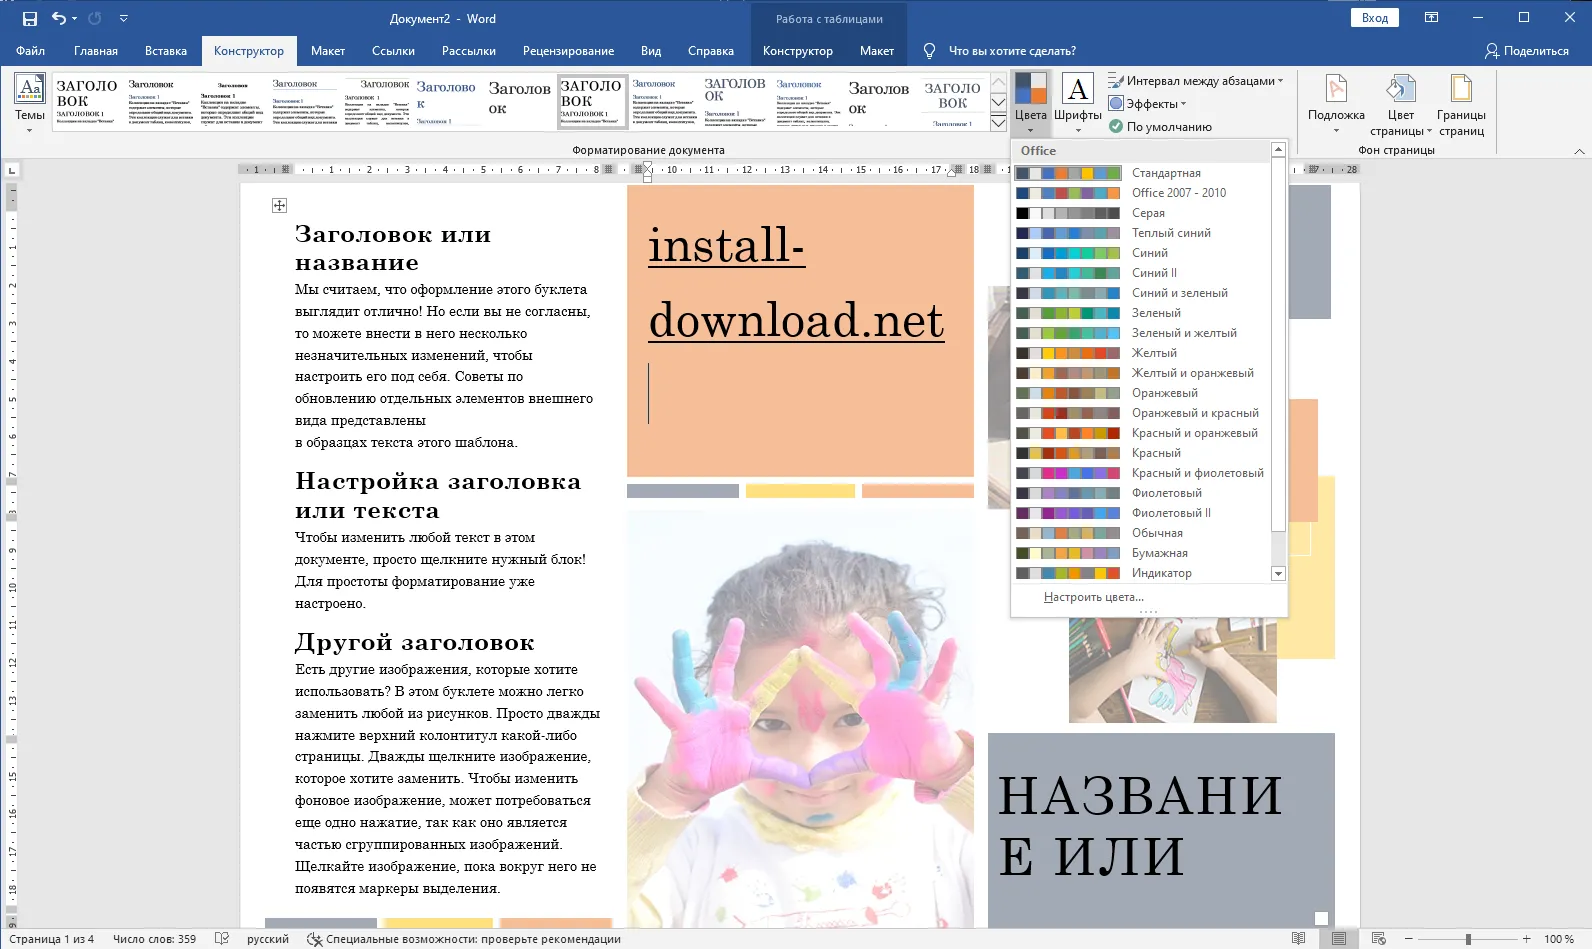Click the lightbulb Tell Me icon

pos(929,51)
